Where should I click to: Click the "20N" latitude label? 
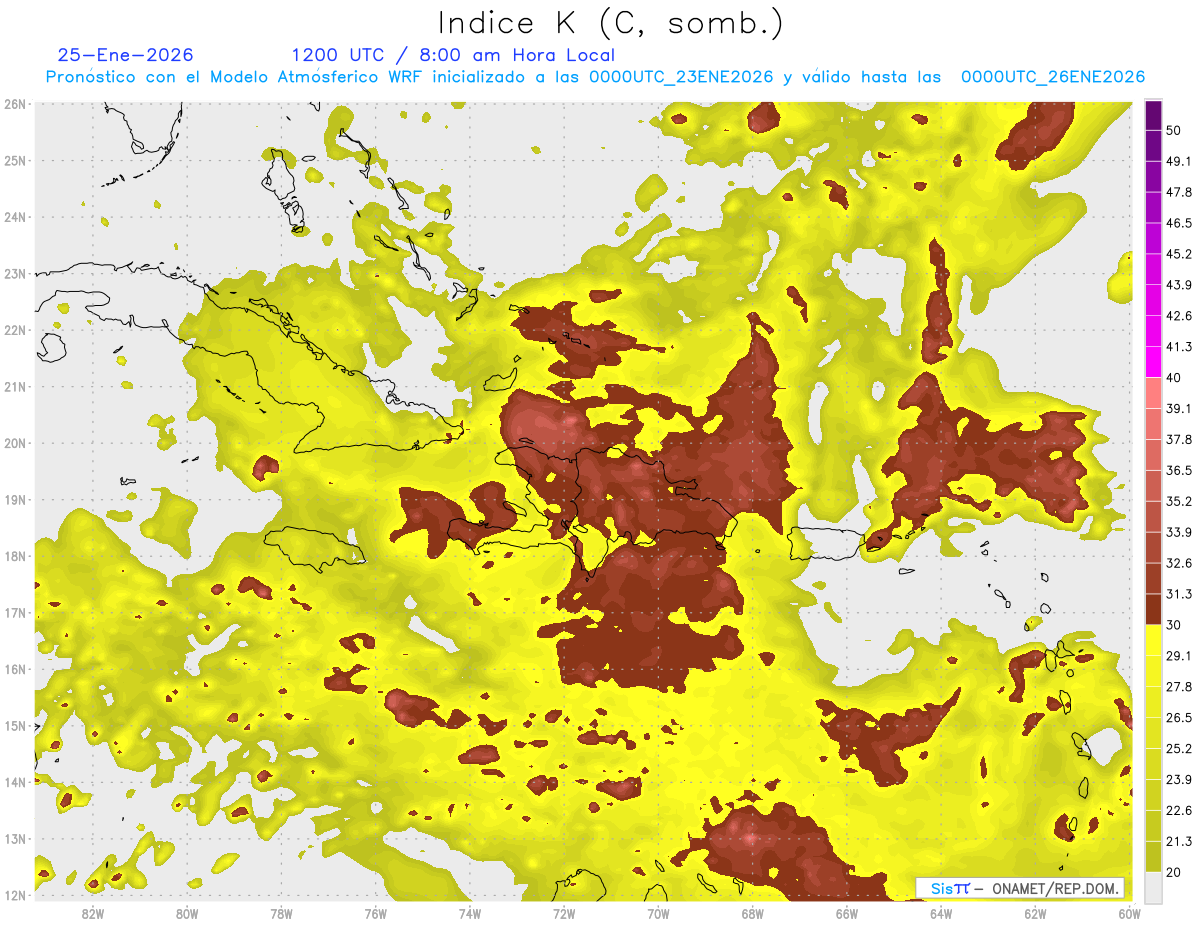[15, 443]
